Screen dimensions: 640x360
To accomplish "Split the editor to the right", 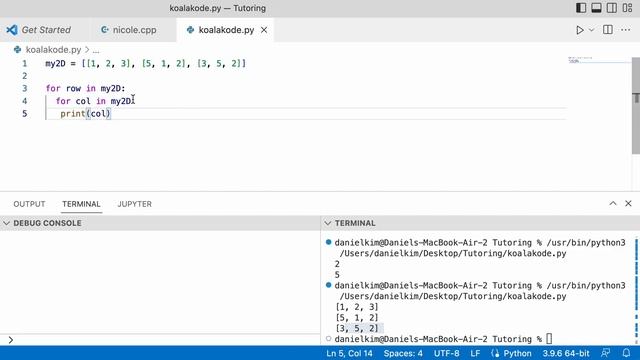I will click(x=608, y=30).
